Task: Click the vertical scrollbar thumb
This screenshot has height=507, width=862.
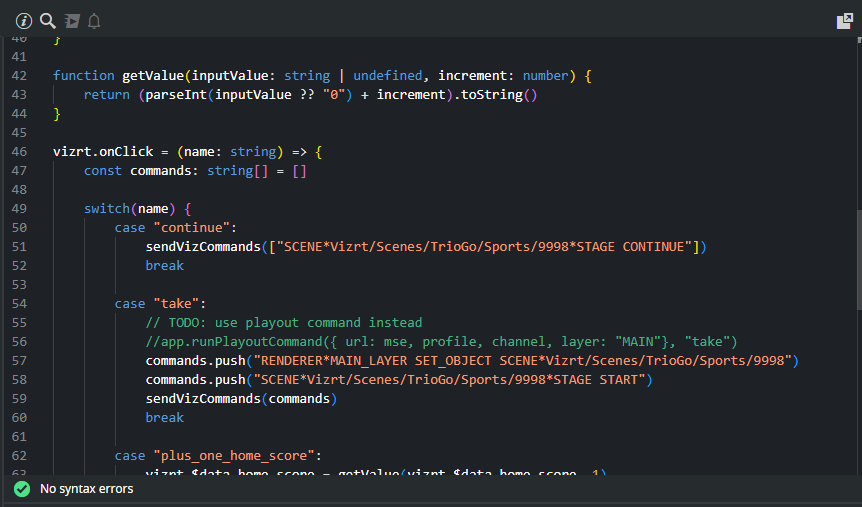Action: click(856, 170)
